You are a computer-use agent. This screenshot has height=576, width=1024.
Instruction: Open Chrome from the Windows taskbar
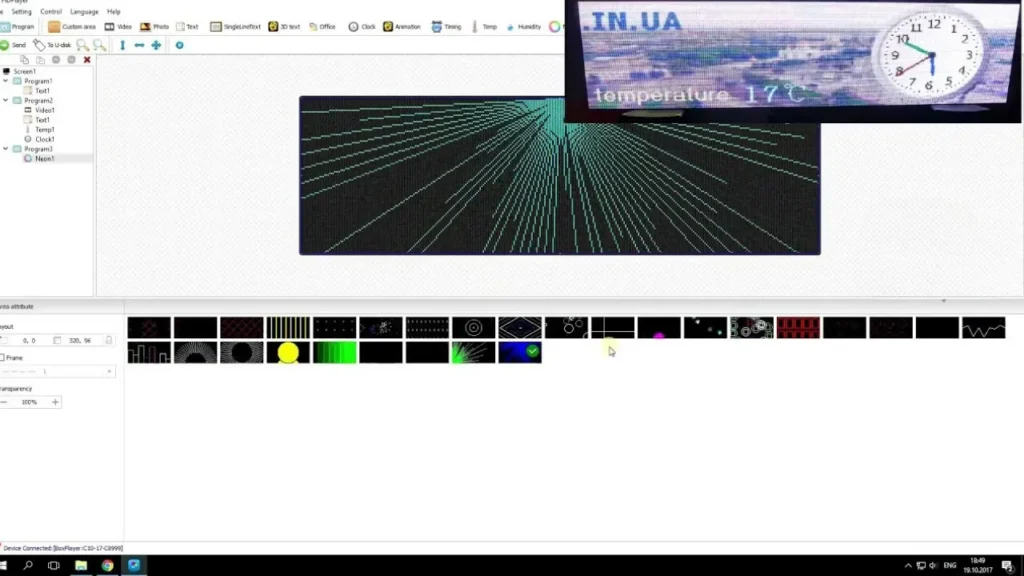pos(107,565)
